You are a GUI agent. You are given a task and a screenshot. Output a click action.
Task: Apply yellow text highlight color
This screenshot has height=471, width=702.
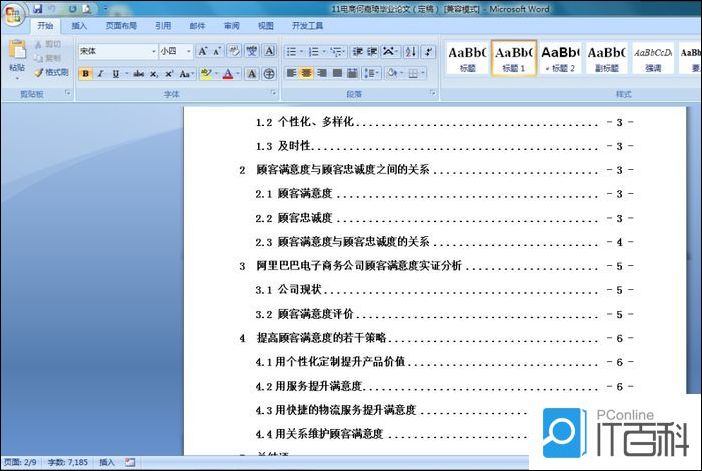tap(205, 73)
